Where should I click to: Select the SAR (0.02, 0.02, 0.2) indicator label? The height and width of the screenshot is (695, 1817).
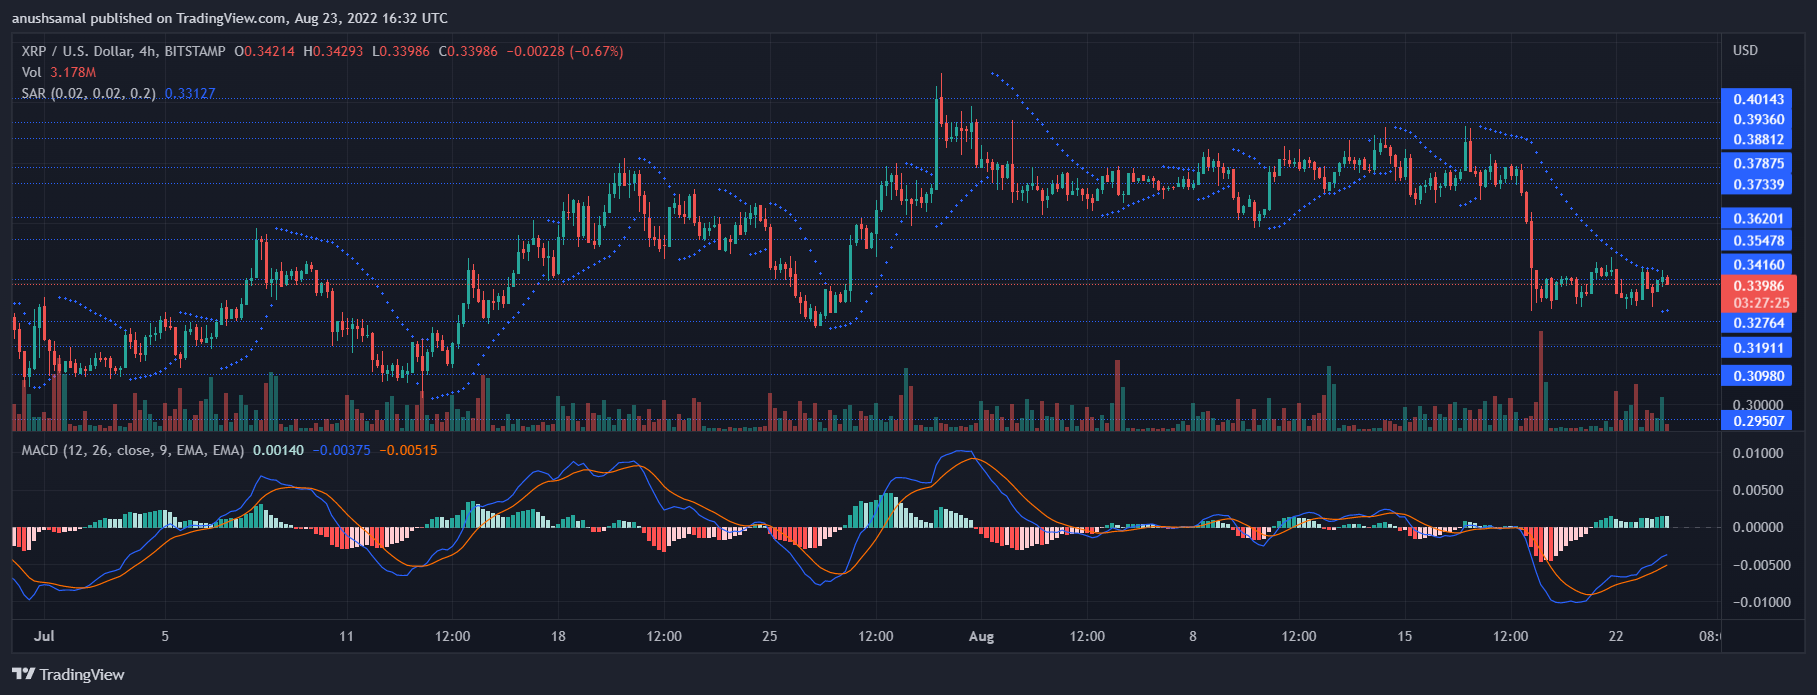89,93
